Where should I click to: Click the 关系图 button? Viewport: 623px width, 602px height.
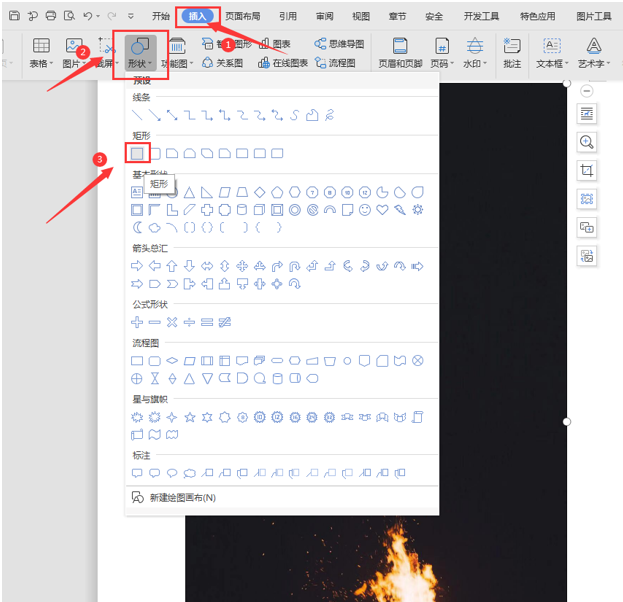click(x=223, y=63)
